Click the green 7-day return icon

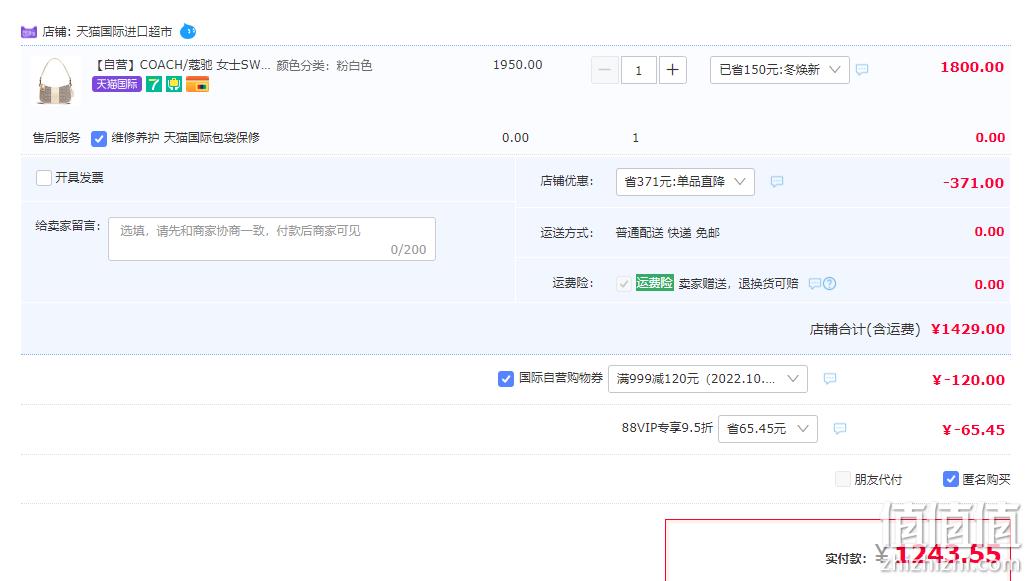pos(154,84)
